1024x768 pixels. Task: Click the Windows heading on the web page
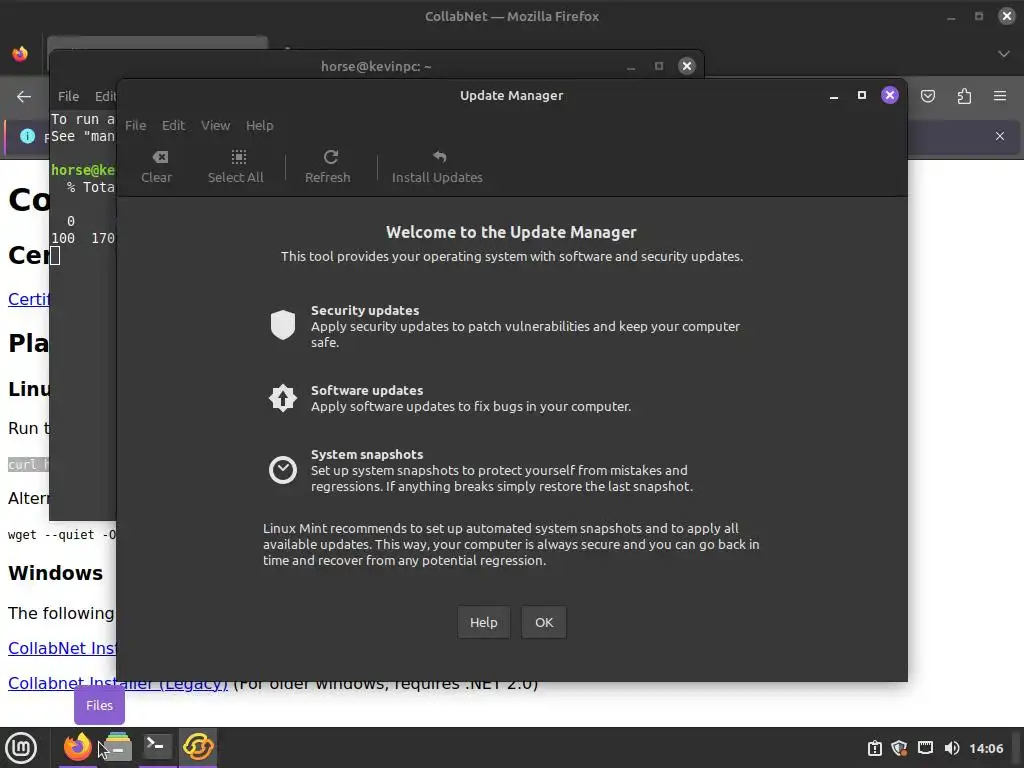click(x=56, y=573)
